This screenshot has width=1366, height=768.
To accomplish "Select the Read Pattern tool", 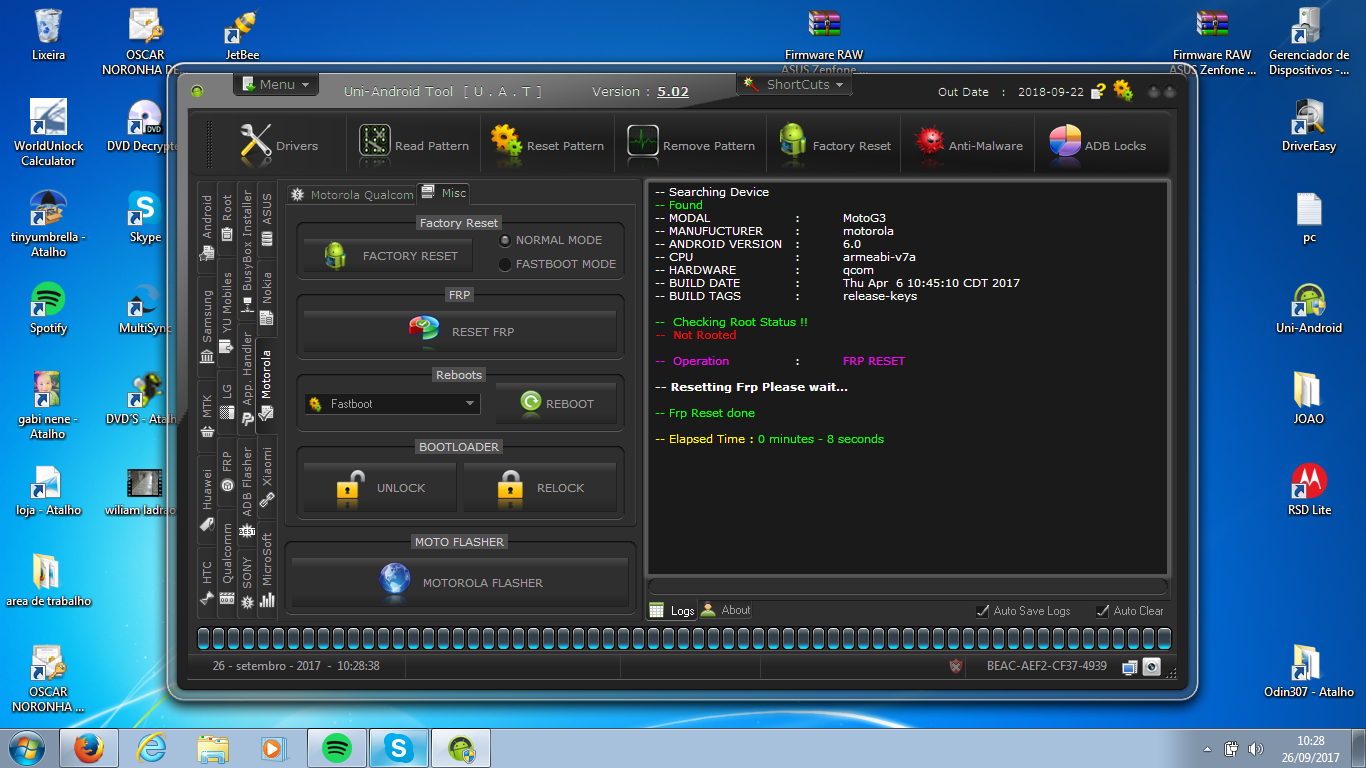I will (x=414, y=146).
